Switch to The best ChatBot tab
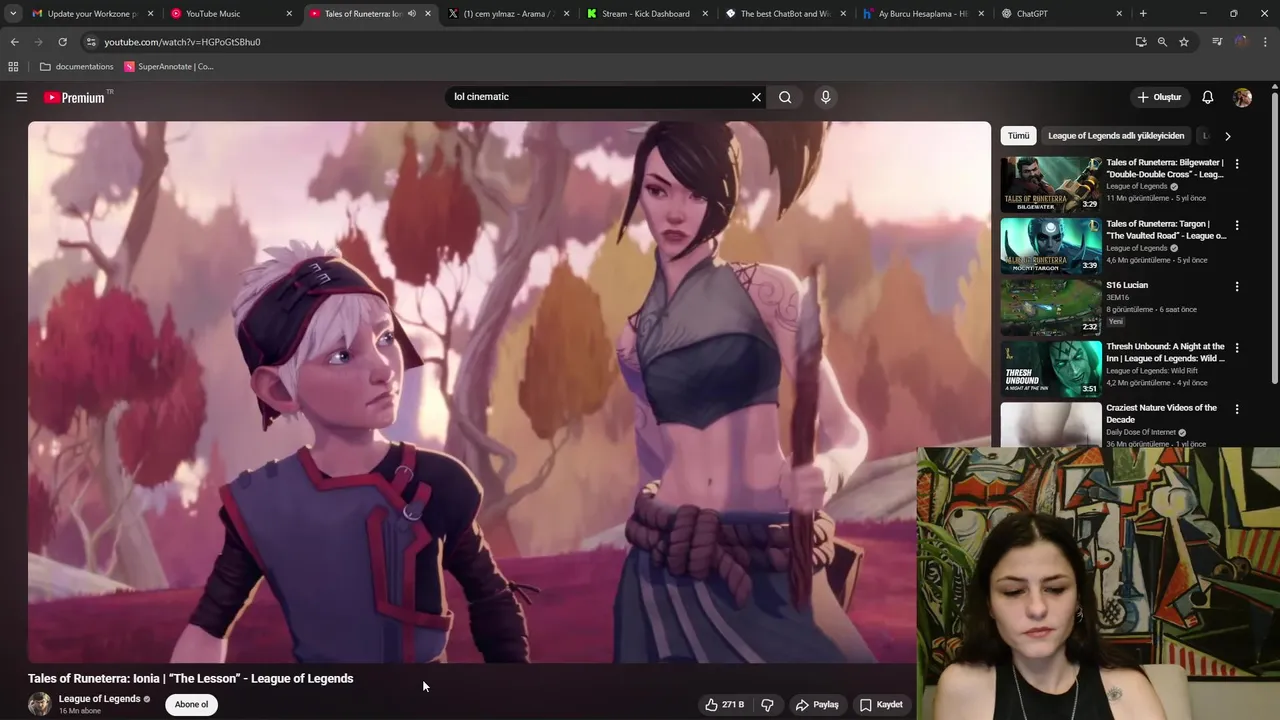 click(784, 14)
